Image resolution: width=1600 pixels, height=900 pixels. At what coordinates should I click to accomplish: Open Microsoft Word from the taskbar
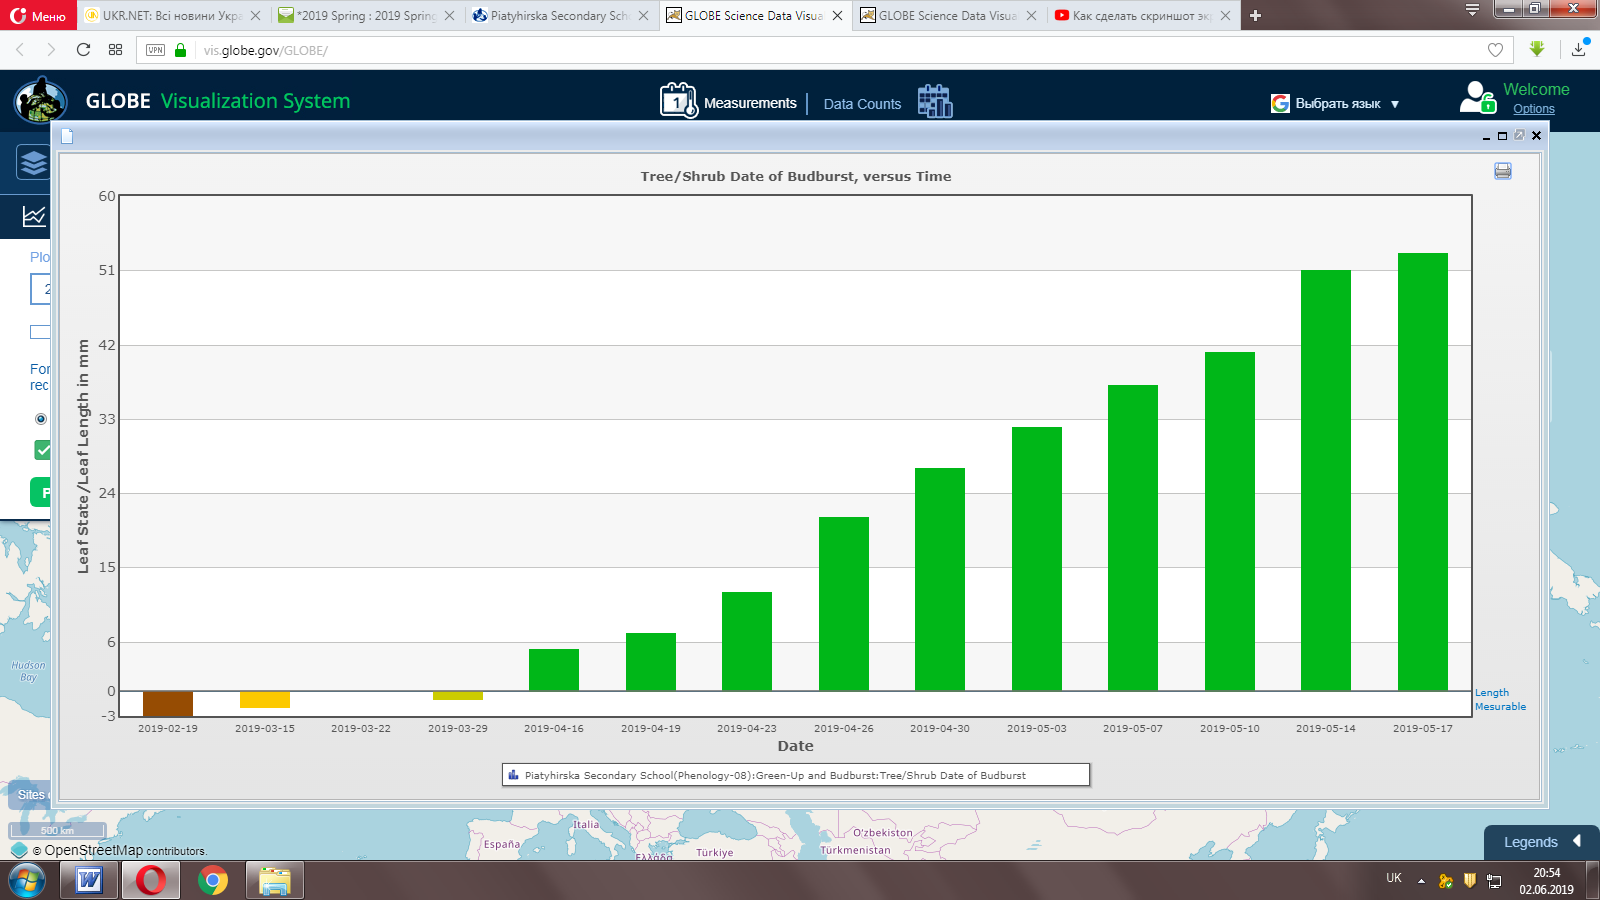click(90, 881)
